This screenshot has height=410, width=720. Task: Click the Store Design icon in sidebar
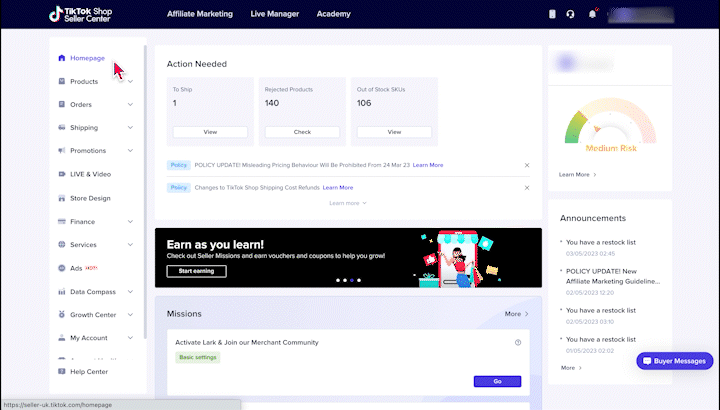[62, 198]
